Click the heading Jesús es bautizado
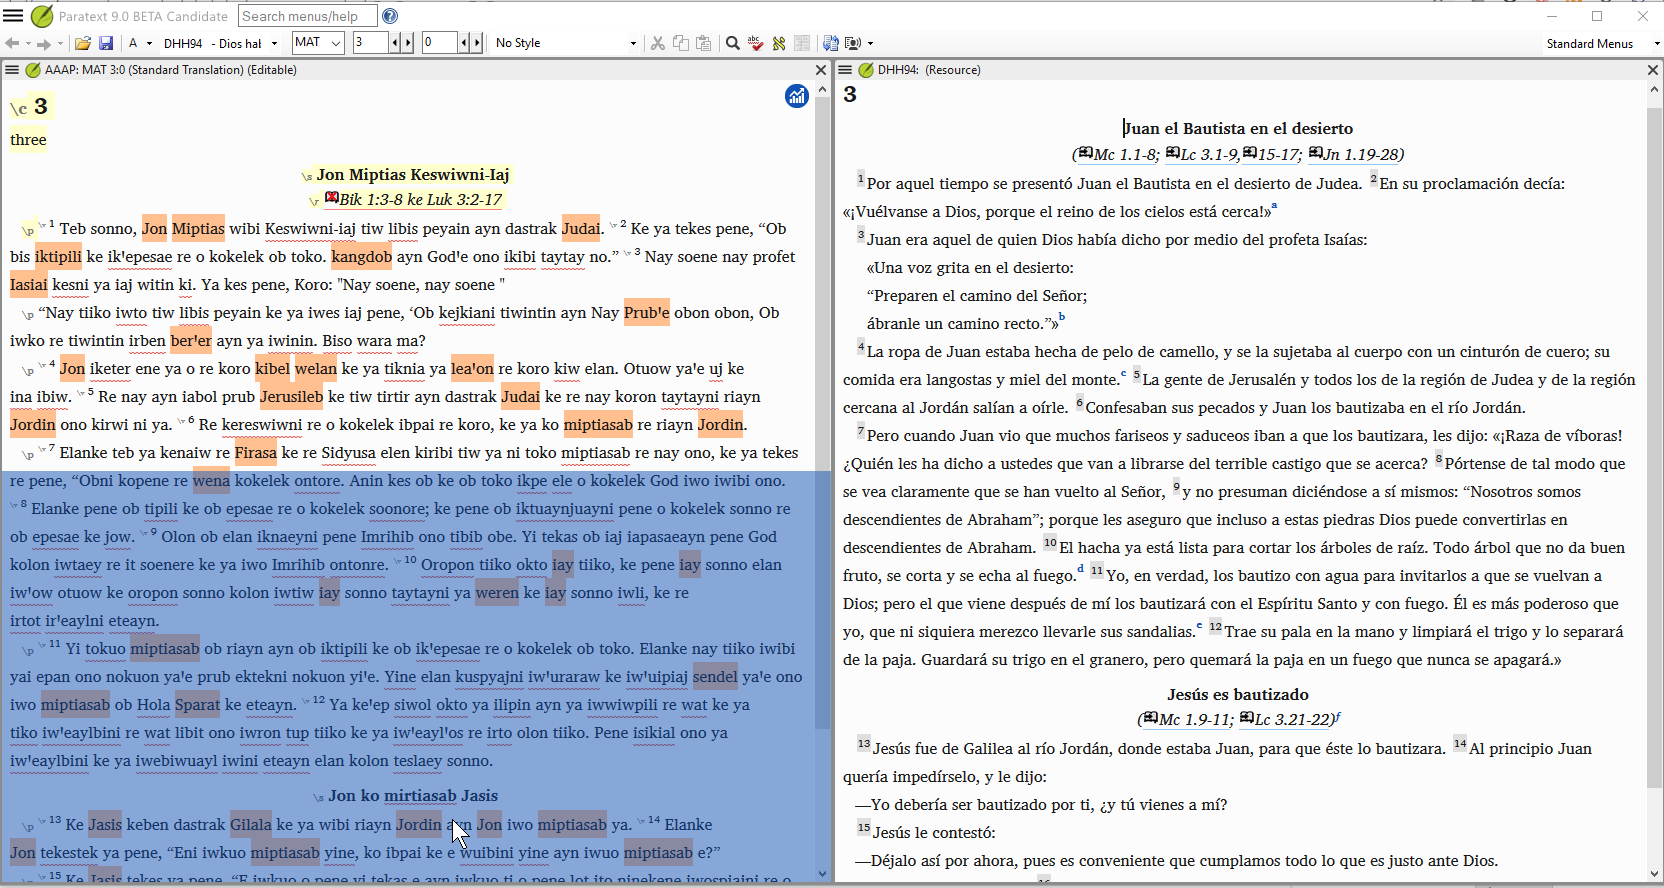 pos(1238,694)
